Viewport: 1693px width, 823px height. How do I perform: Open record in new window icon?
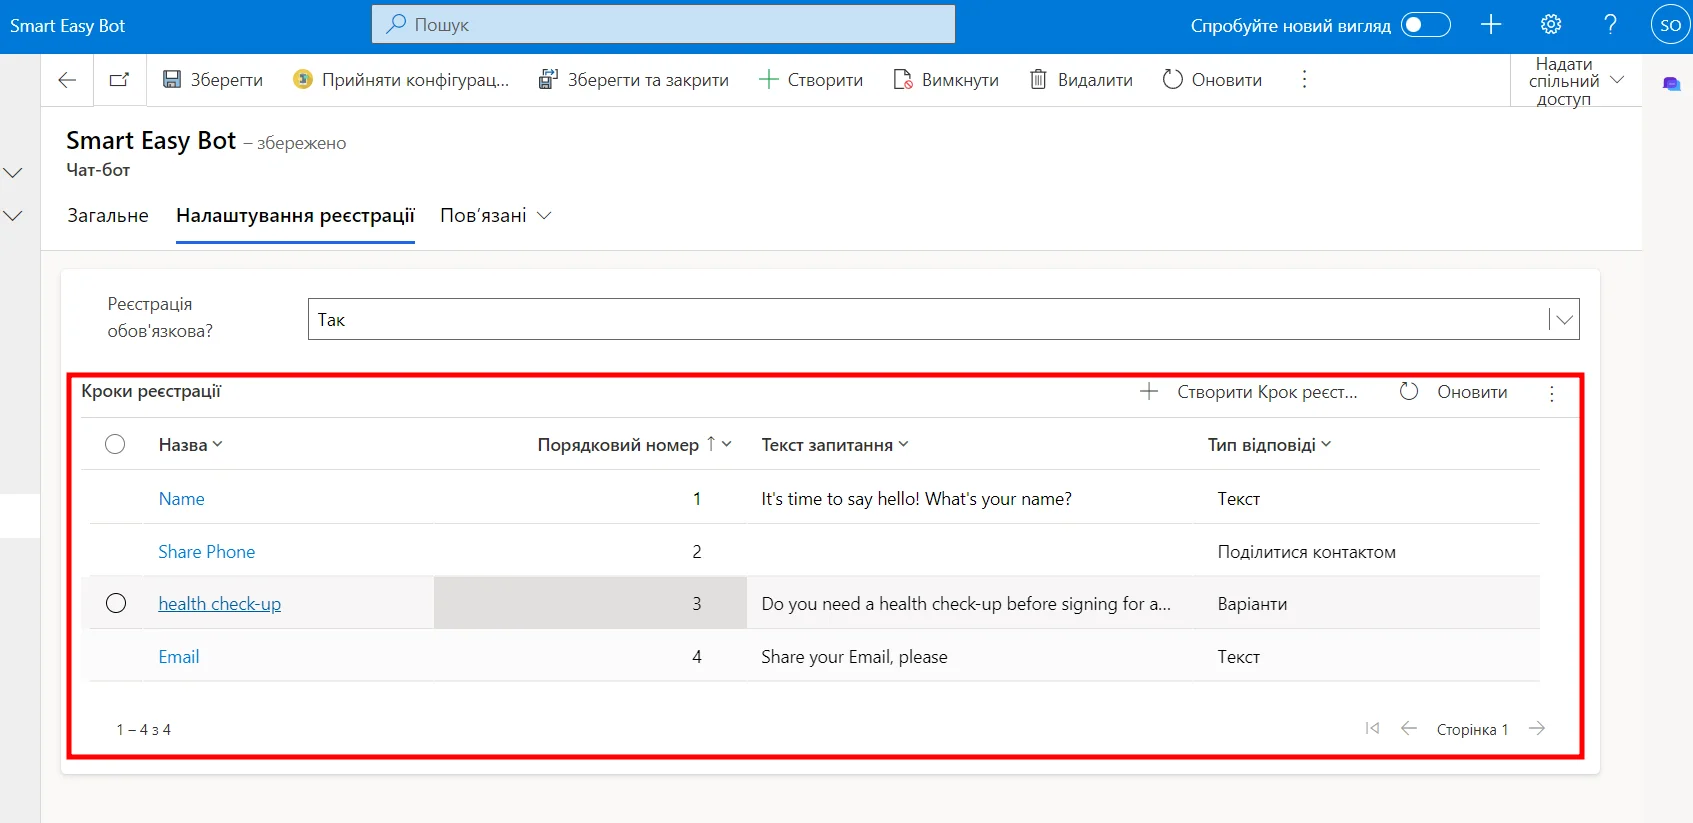click(x=119, y=80)
